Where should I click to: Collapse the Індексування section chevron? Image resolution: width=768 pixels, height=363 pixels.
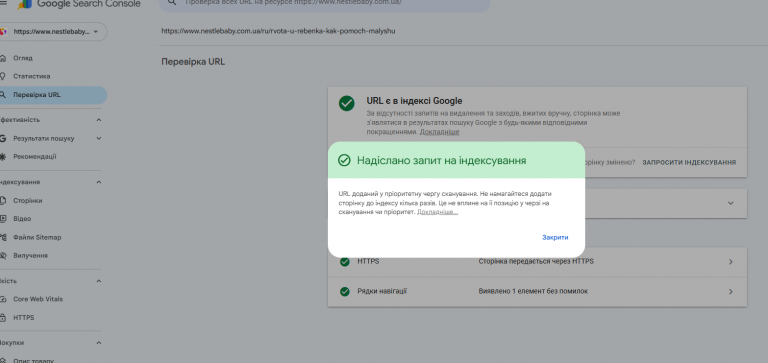[x=98, y=182]
